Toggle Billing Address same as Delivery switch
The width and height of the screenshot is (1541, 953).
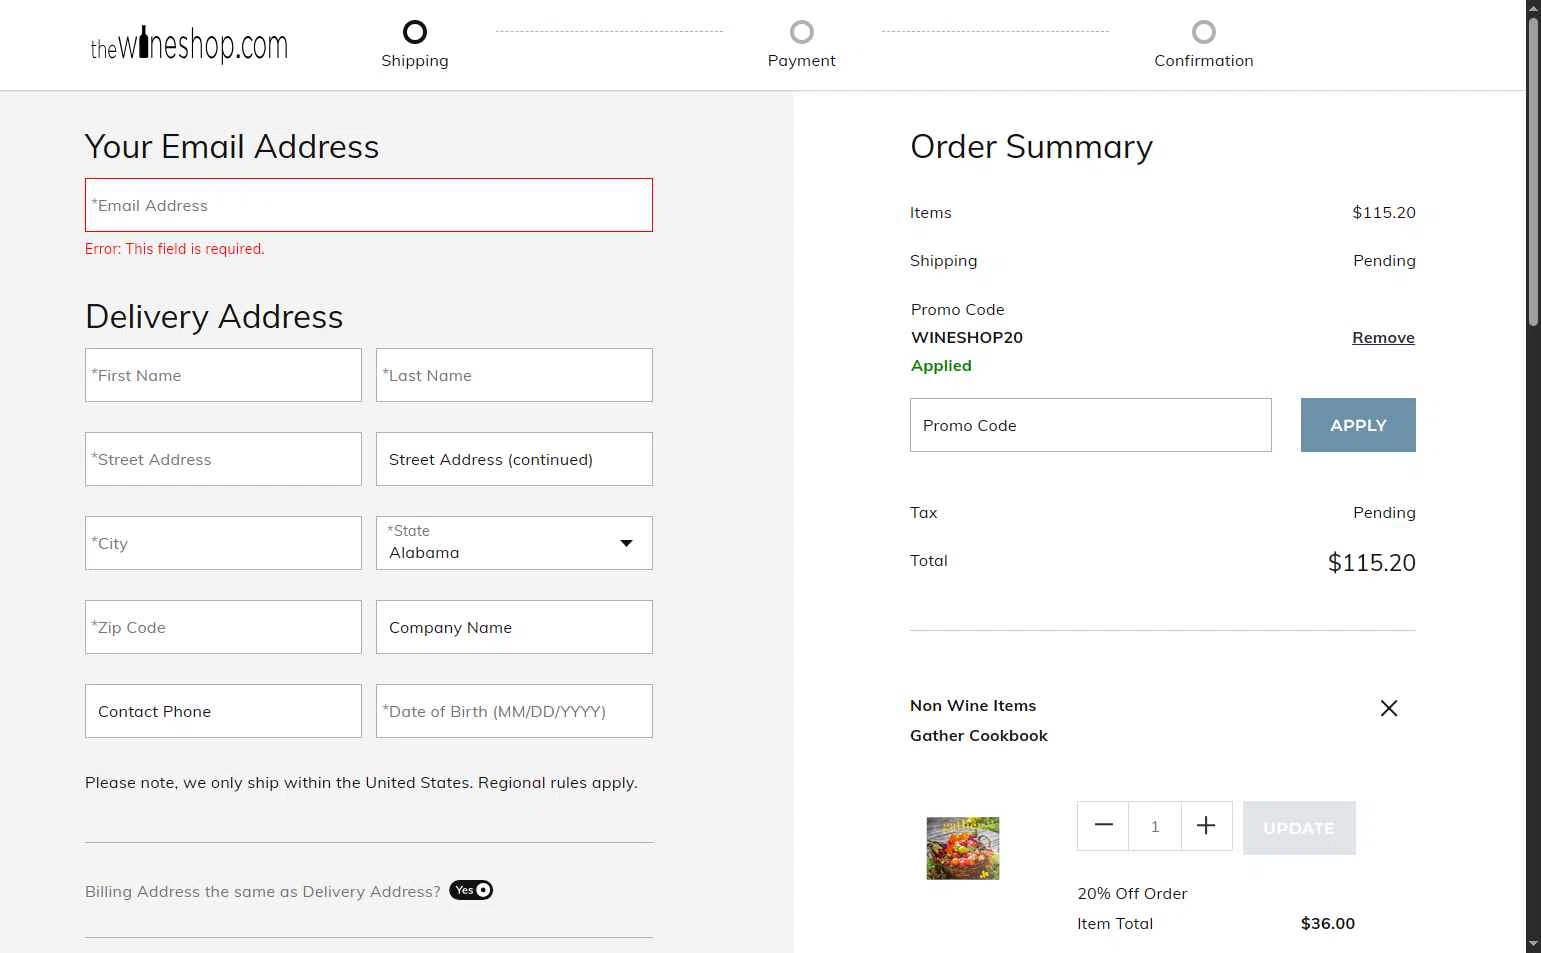pyautogui.click(x=471, y=890)
